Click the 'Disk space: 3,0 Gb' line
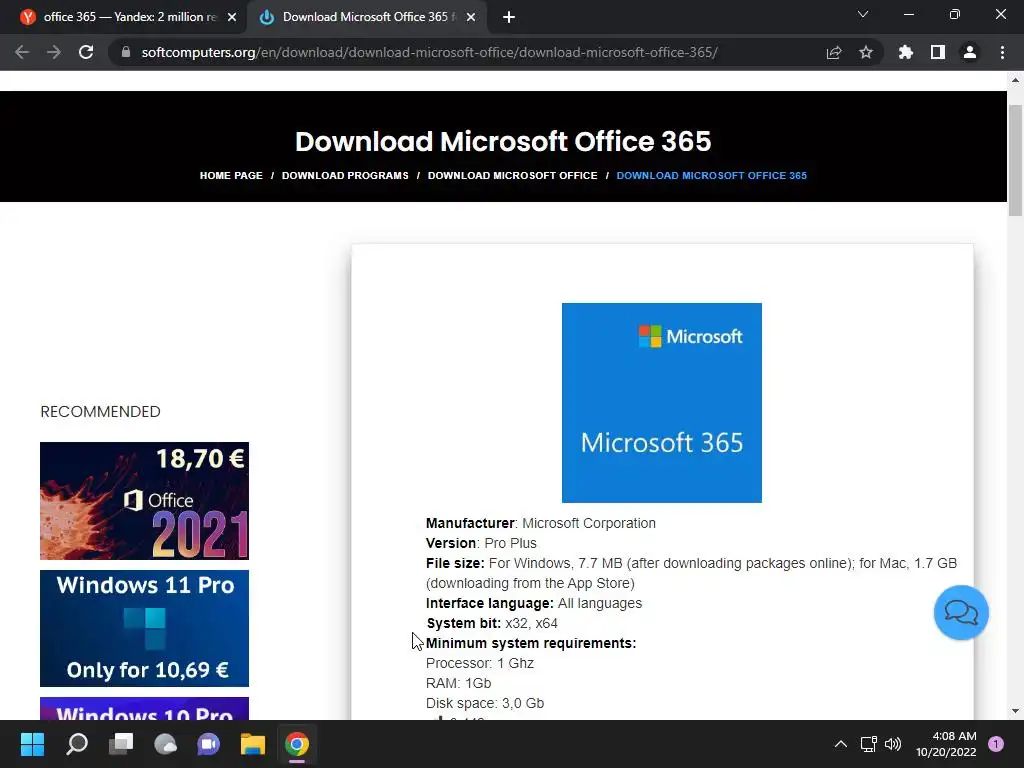Viewport: 1024px width, 768px height. [x=485, y=703]
